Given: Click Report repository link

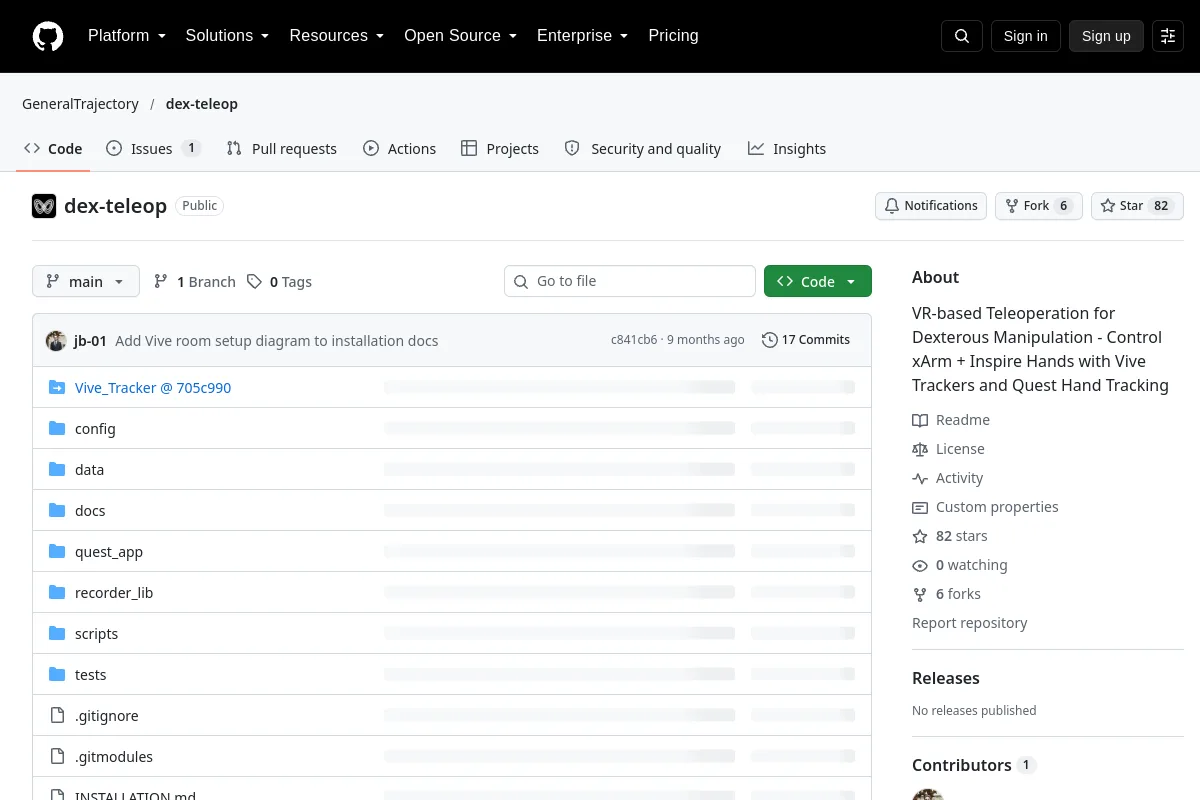Looking at the screenshot, I should tap(970, 623).
